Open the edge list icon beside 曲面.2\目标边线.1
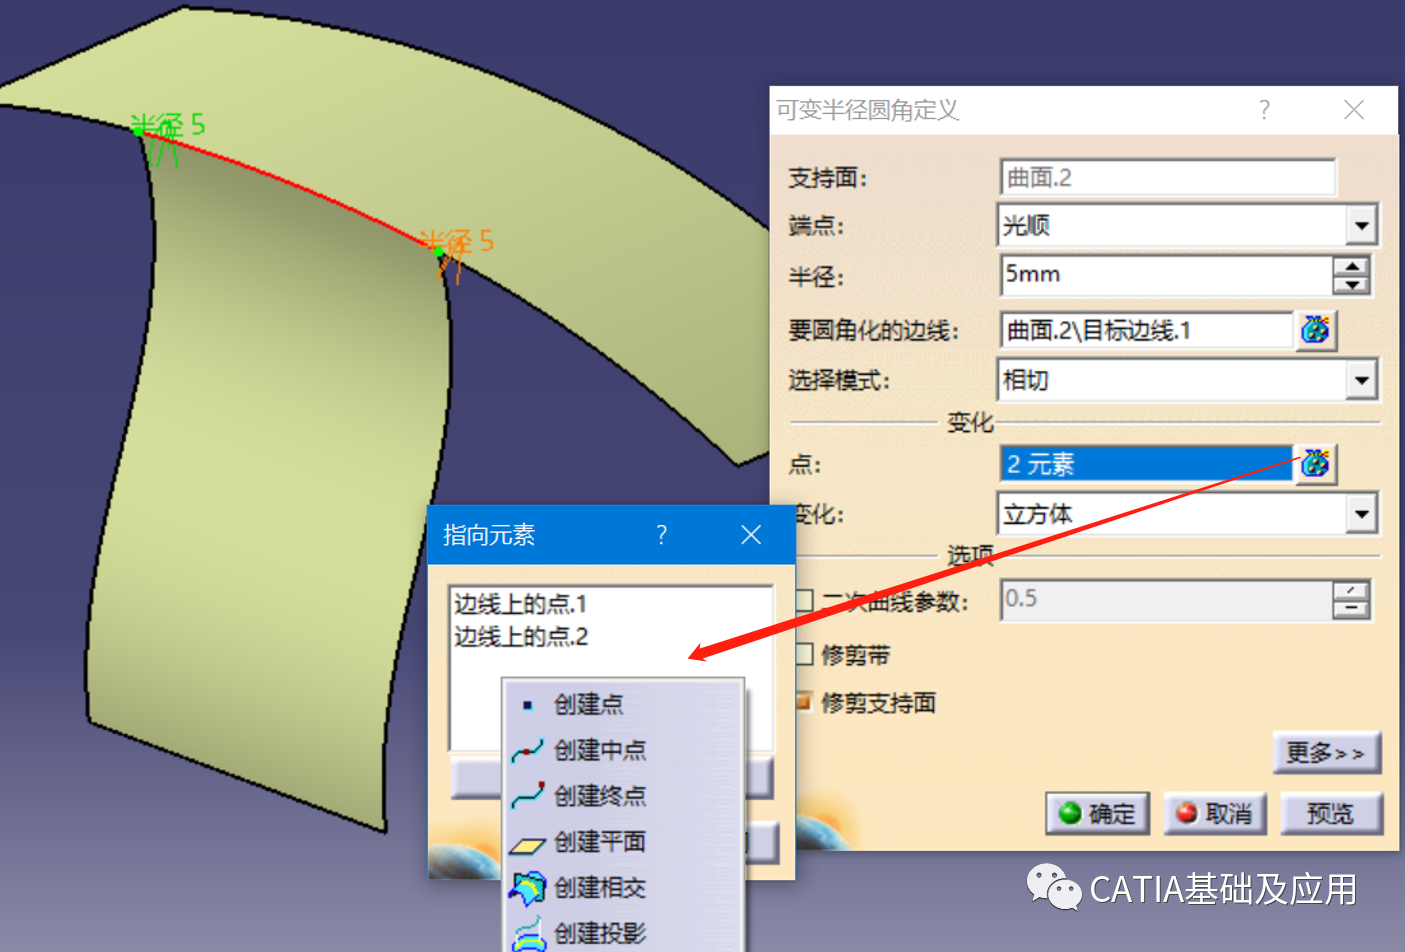 pyautogui.click(x=1316, y=329)
